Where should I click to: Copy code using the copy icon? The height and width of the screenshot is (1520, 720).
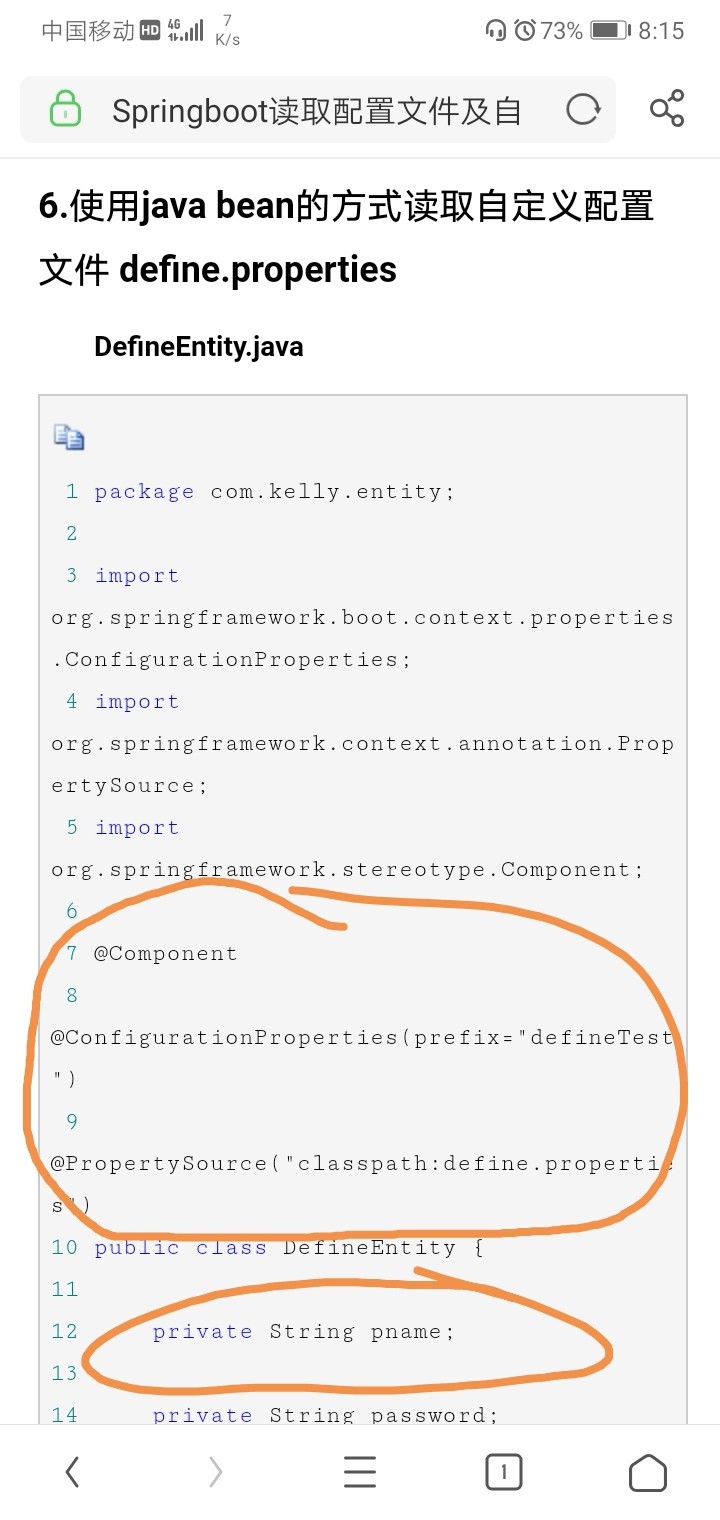click(x=69, y=437)
